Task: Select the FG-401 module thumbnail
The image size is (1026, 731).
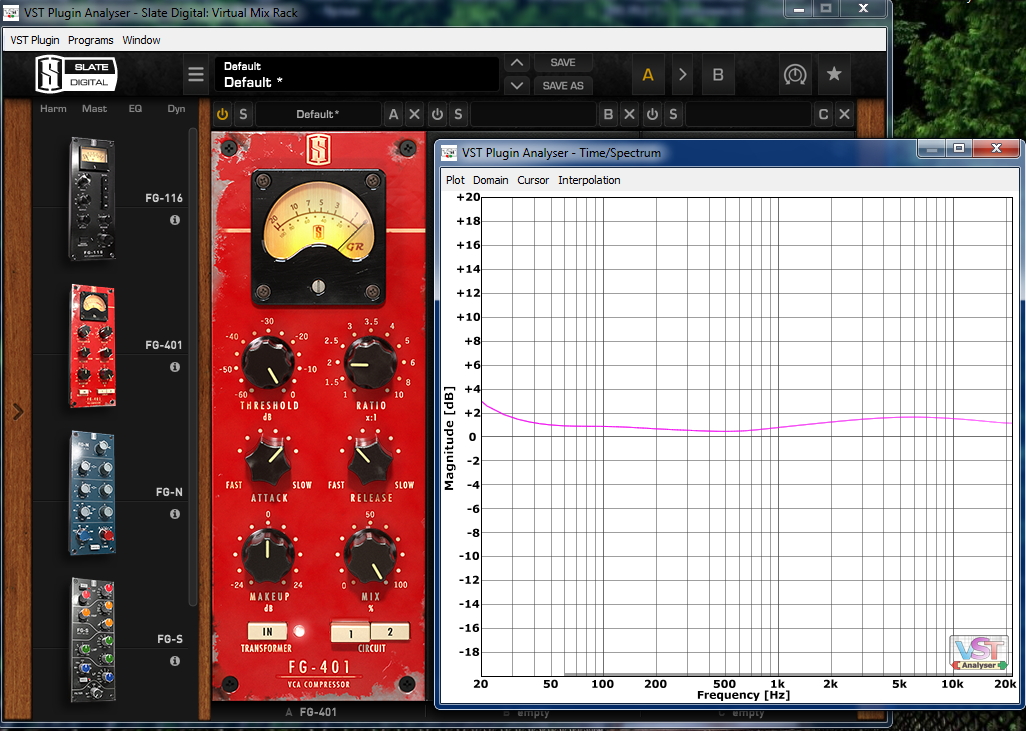Action: tap(92, 346)
